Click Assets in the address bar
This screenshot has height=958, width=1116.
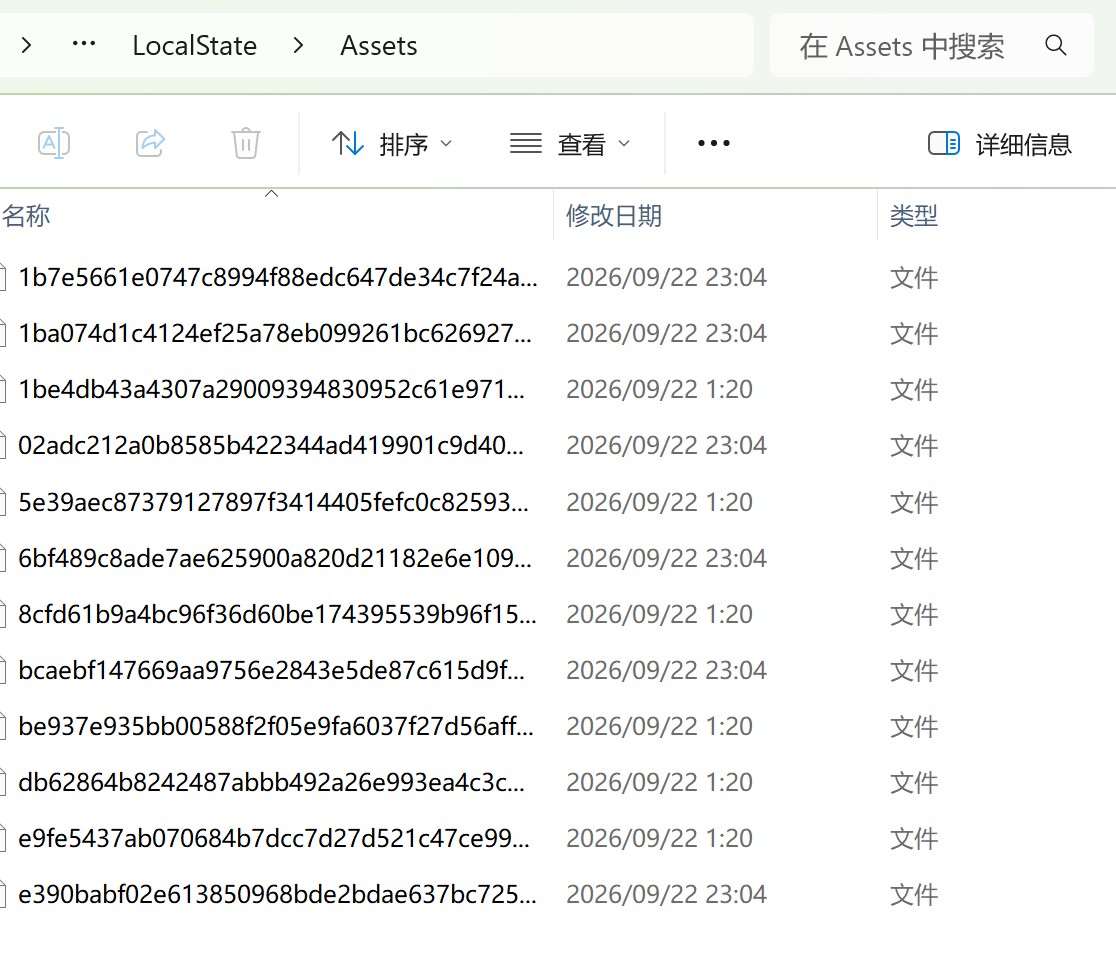(379, 46)
